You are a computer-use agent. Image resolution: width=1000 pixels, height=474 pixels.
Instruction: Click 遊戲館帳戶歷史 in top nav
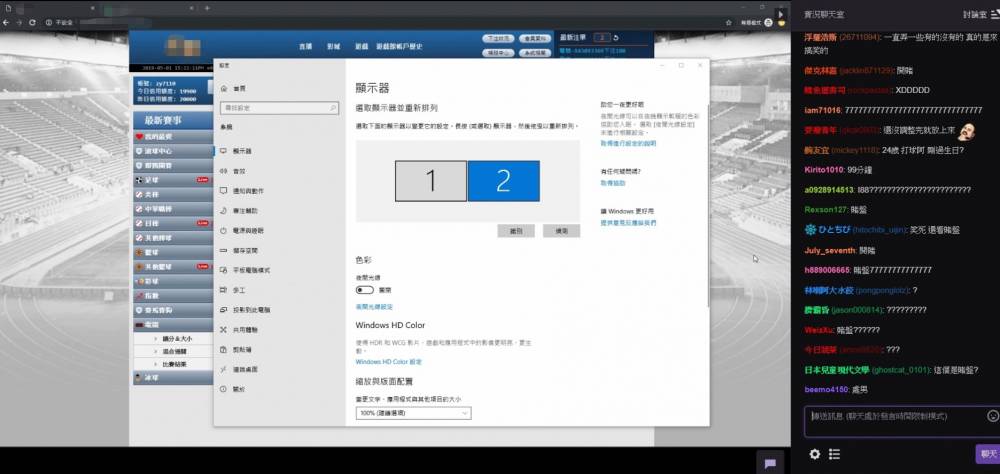[x=399, y=47]
